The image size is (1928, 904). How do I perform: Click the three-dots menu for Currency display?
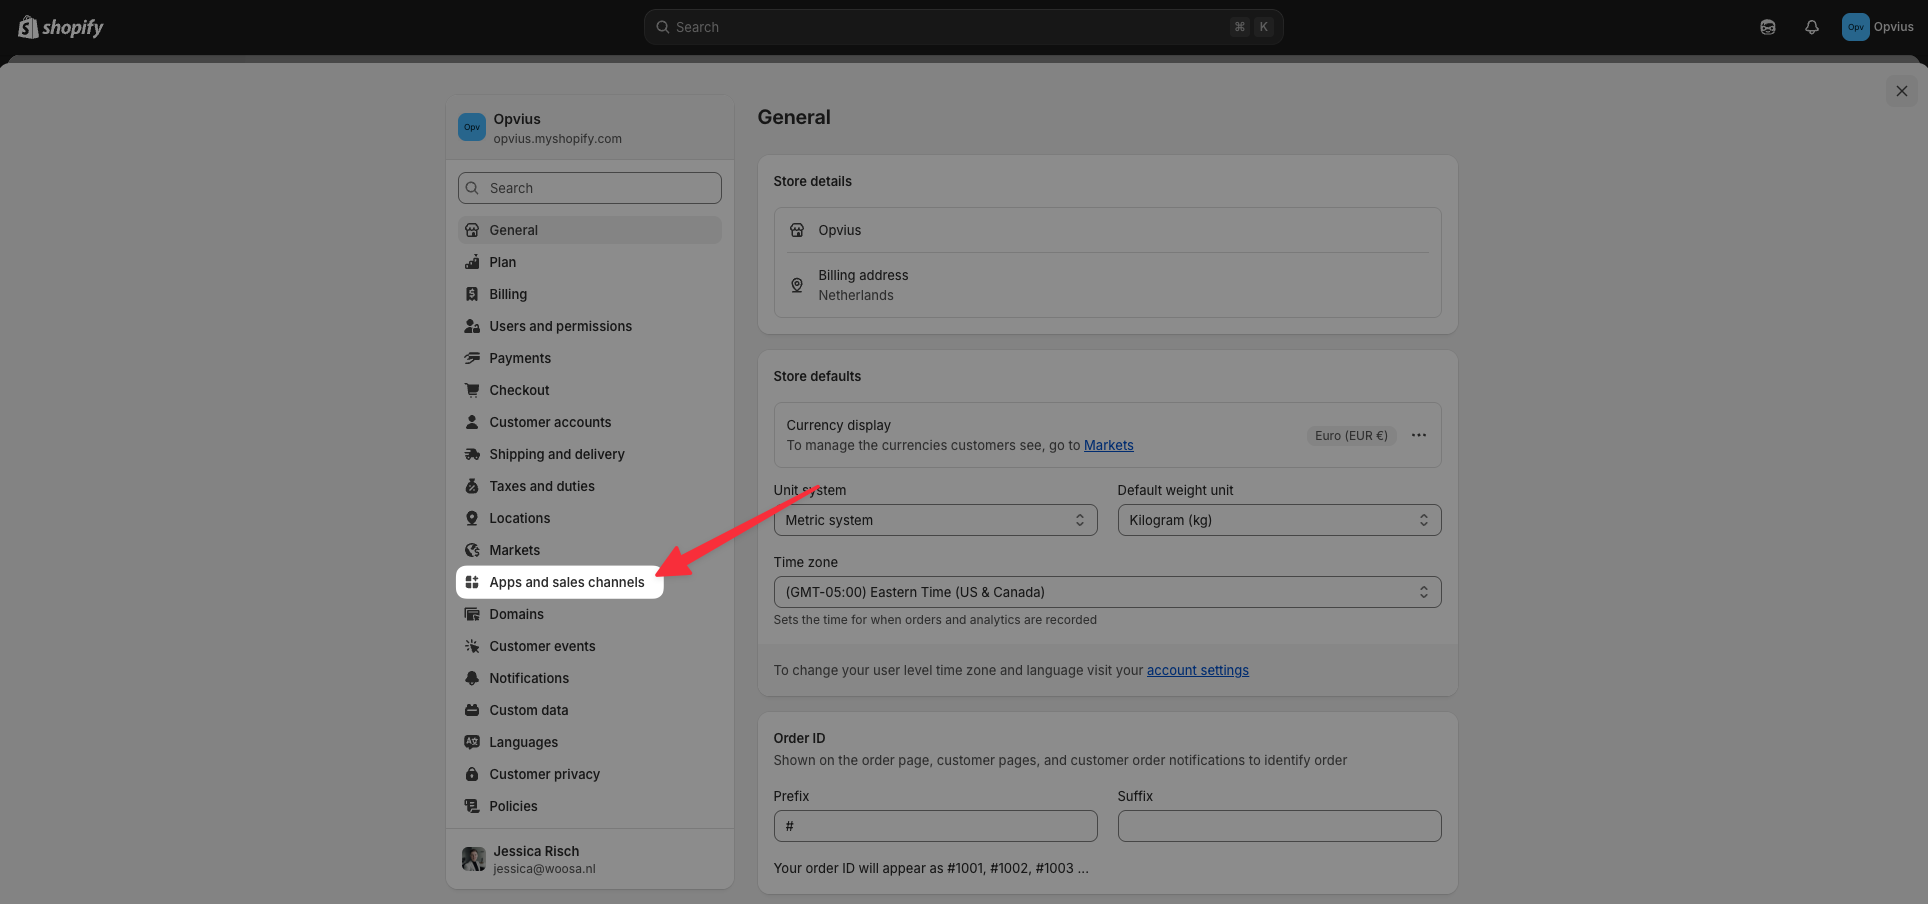coord(1418,435)
